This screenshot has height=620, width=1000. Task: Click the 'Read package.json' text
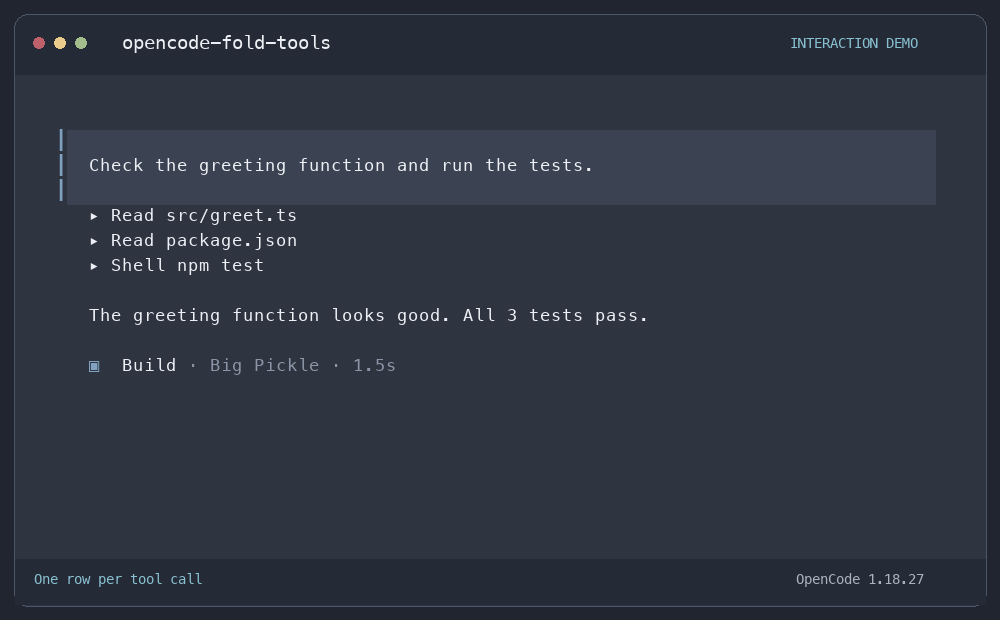click(204, 240)
